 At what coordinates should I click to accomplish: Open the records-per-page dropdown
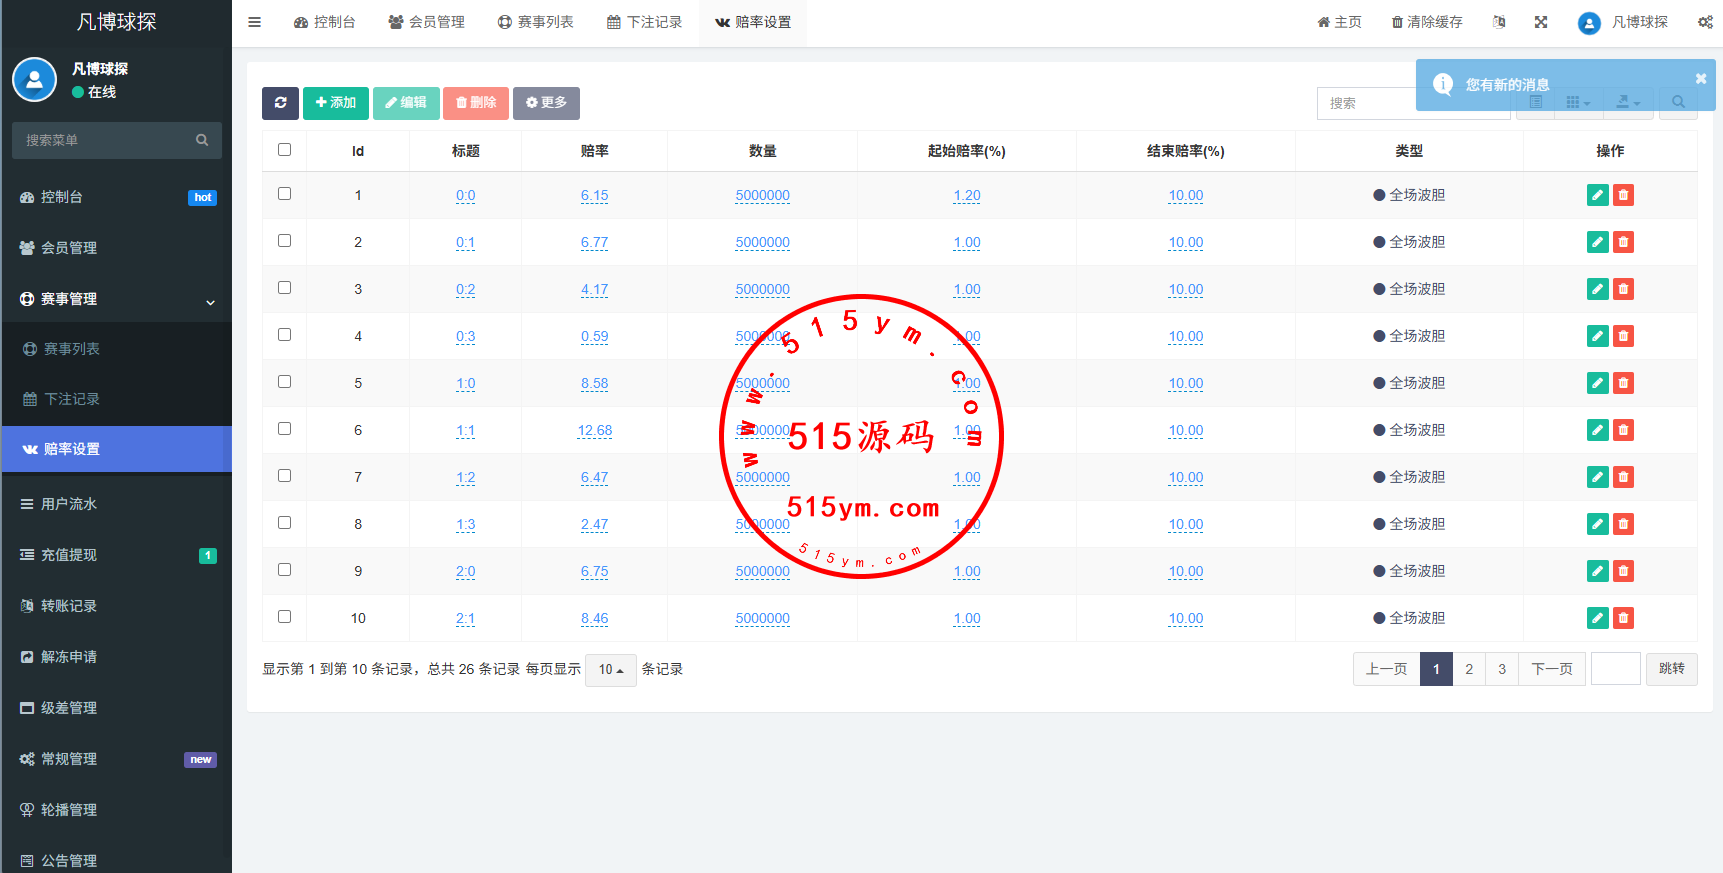click(610, 670)
